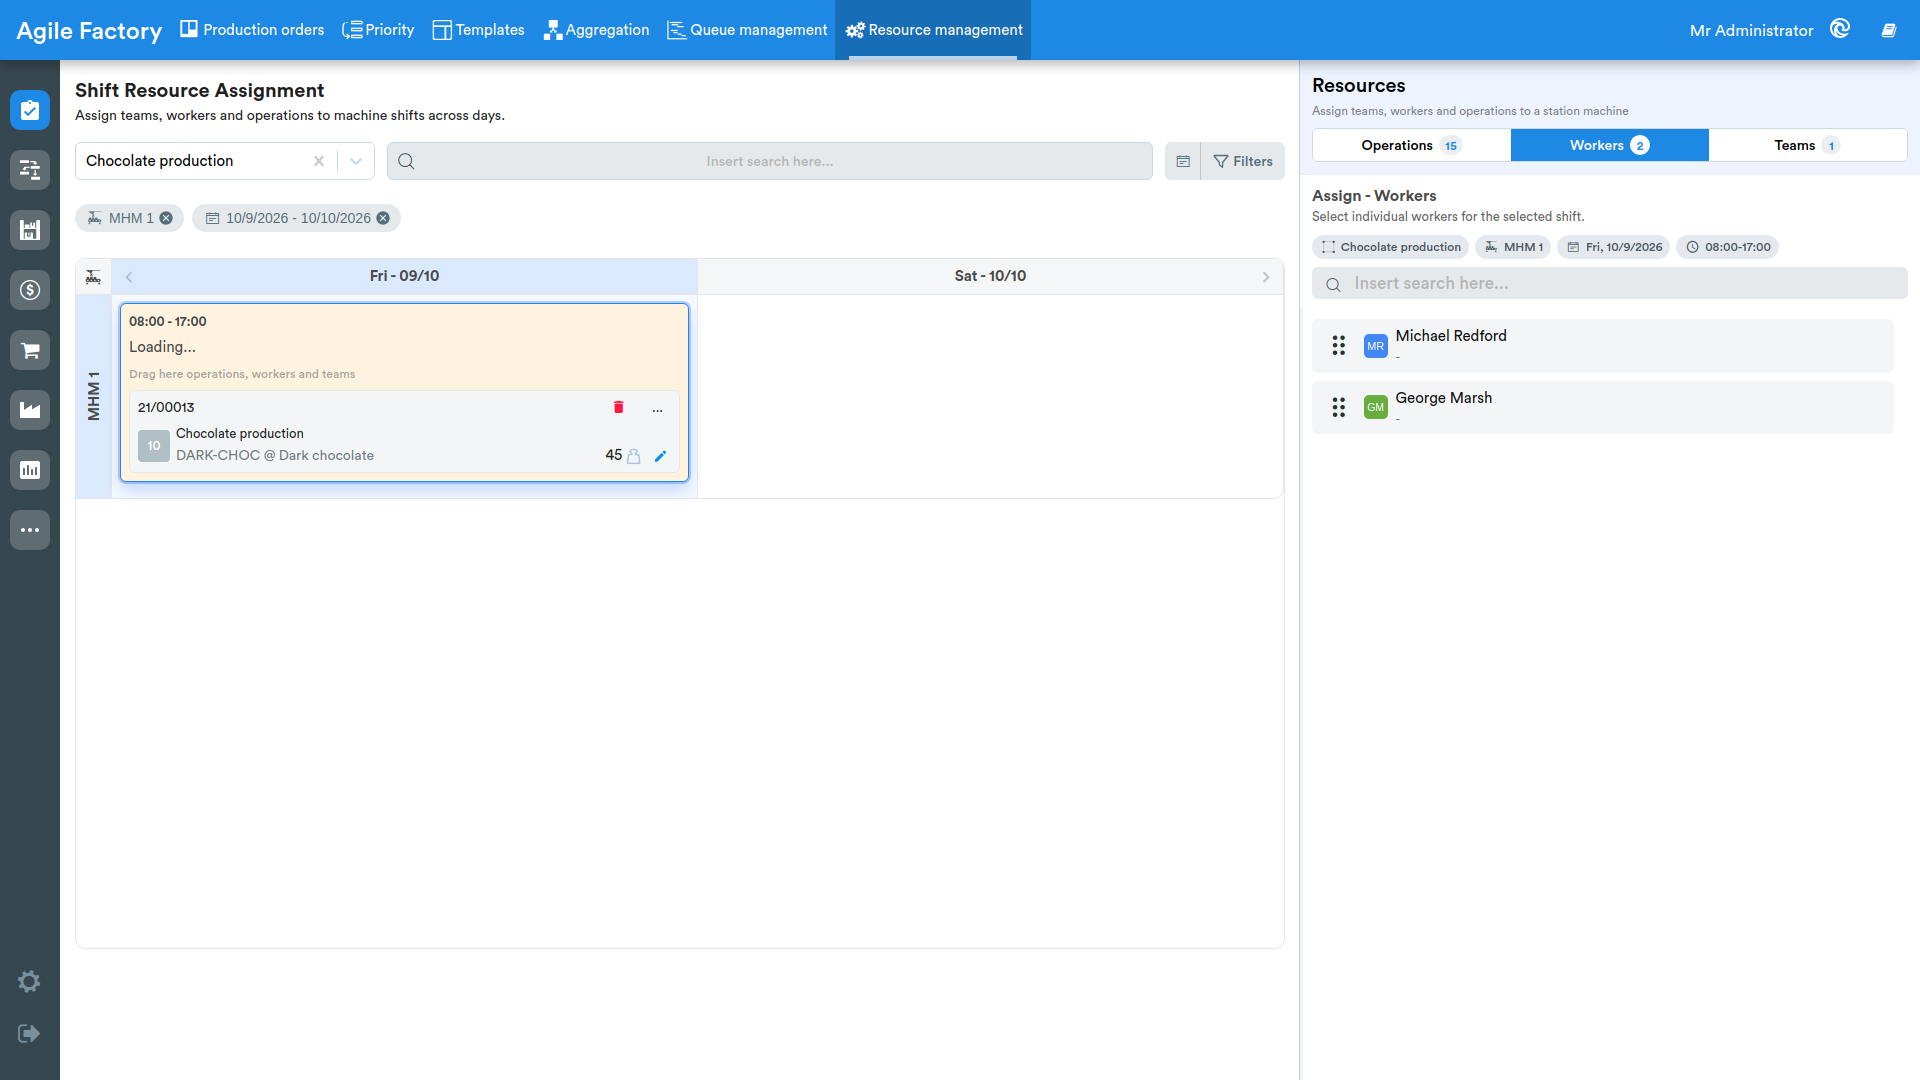The width and height of the screenshot is (1920, 1080).
Task: Open Aggregation menu
Action: click(597, 30)
